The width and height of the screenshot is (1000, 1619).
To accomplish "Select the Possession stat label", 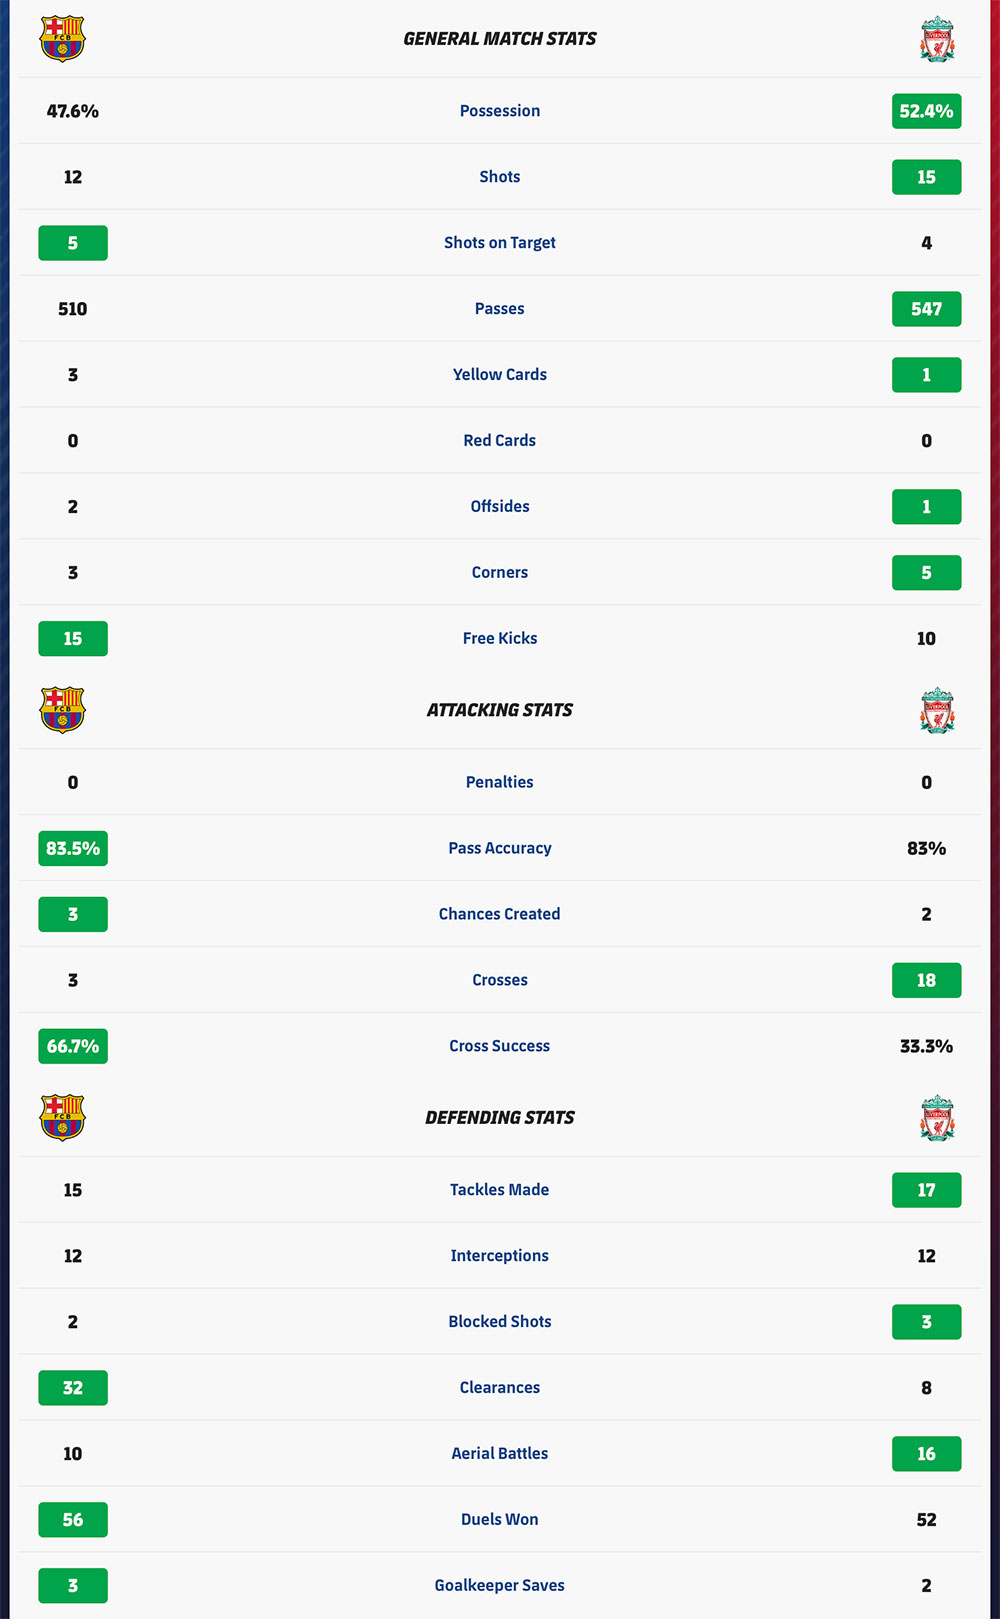I will pos(500,111).
